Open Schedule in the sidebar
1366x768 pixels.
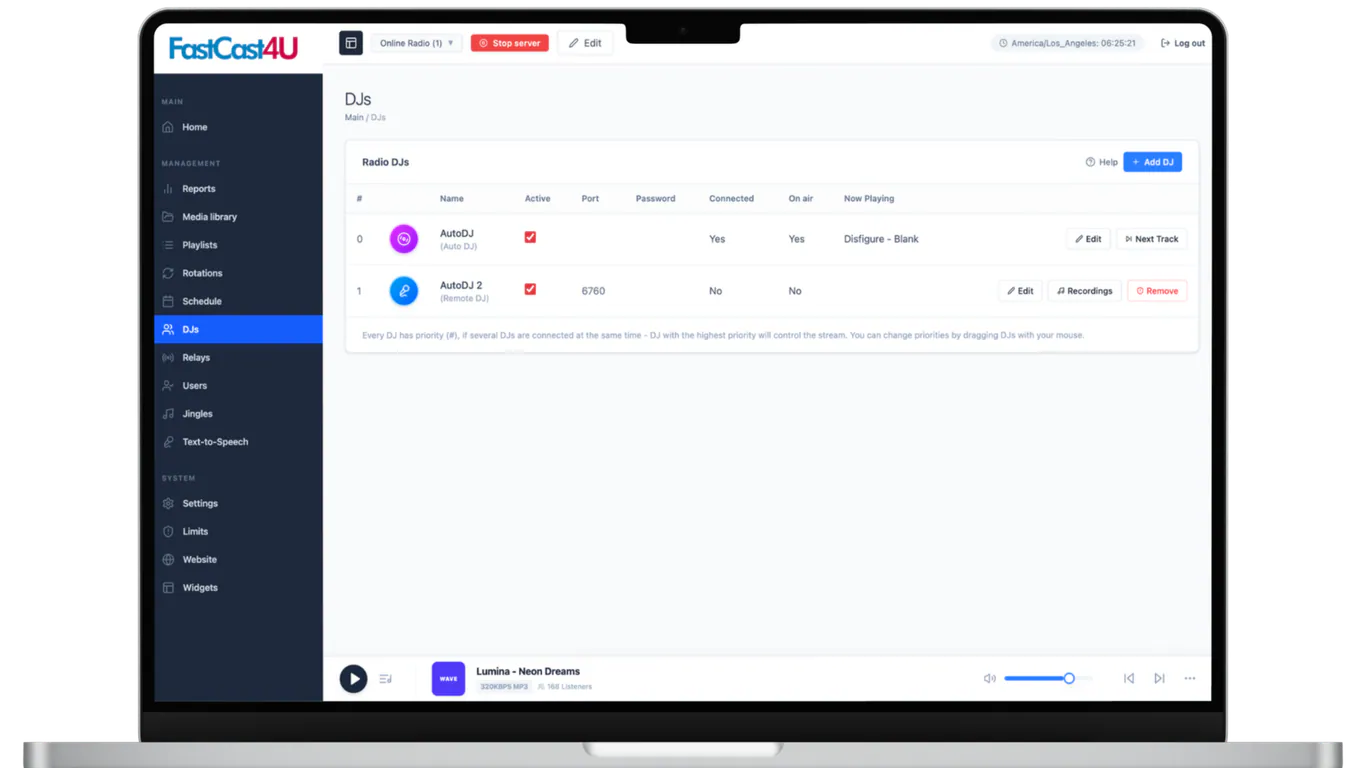coord(238,301)
